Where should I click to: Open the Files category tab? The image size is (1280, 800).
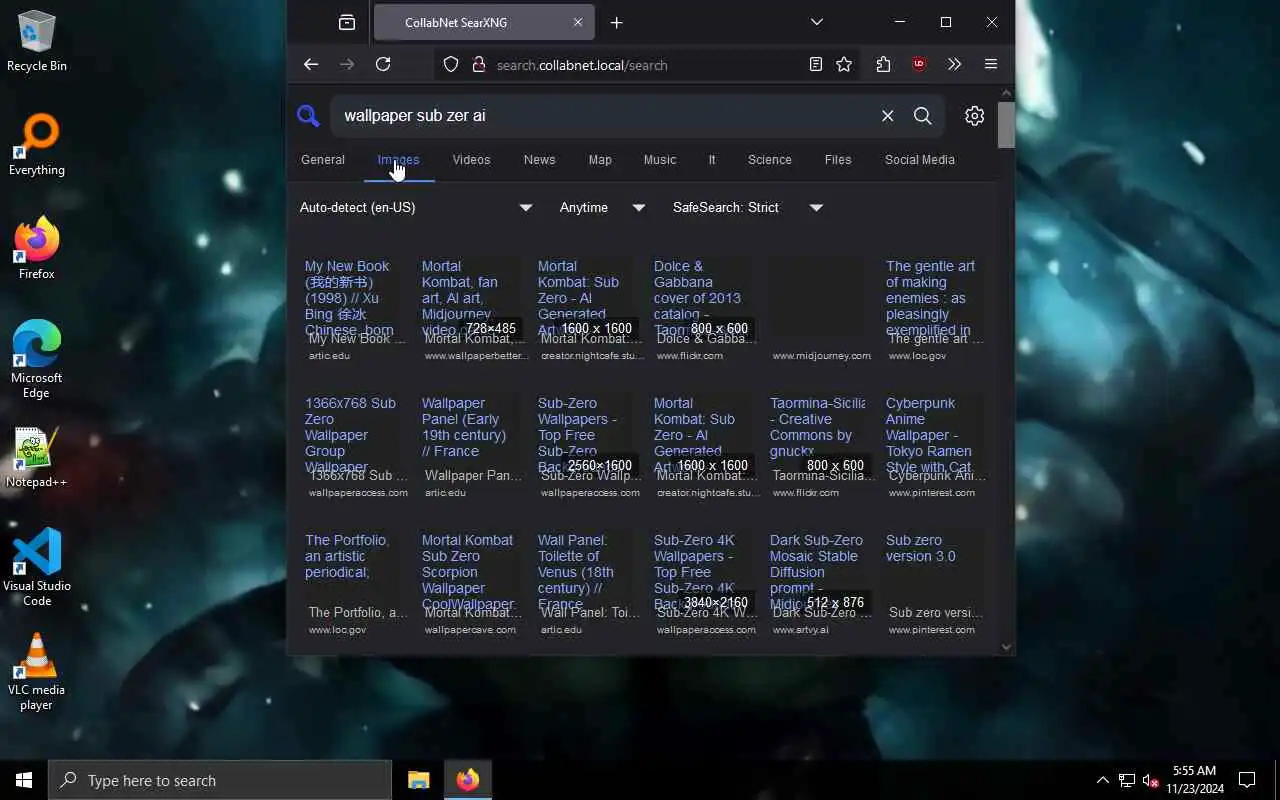click(x=838, y=160)
